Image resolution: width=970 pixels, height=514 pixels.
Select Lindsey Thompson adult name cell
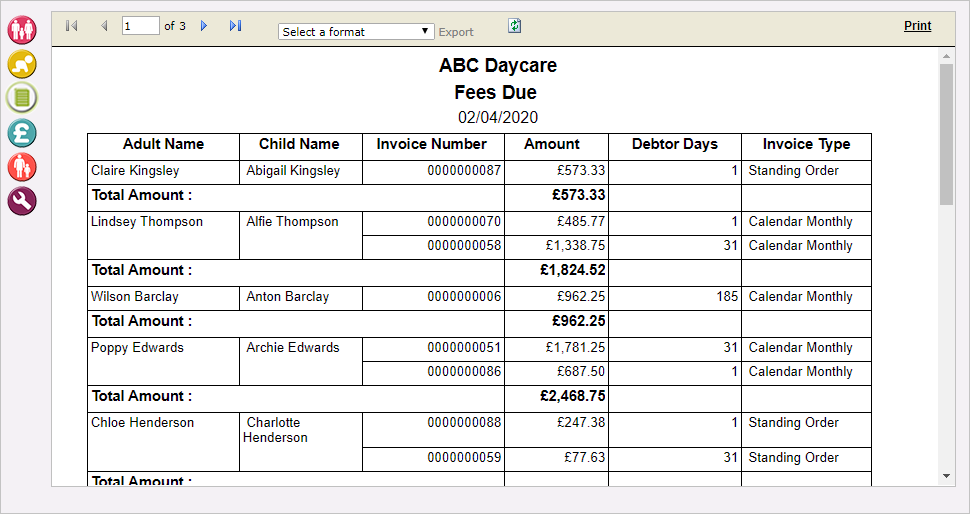(163, 236)
